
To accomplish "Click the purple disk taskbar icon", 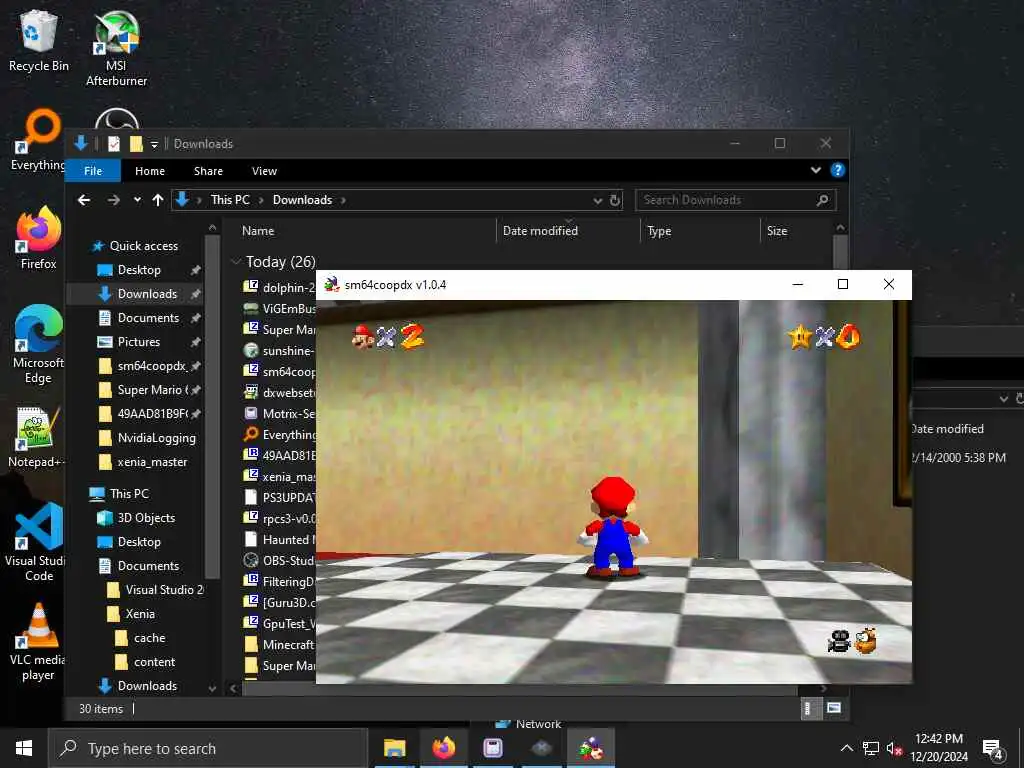I will click(492, 748).
